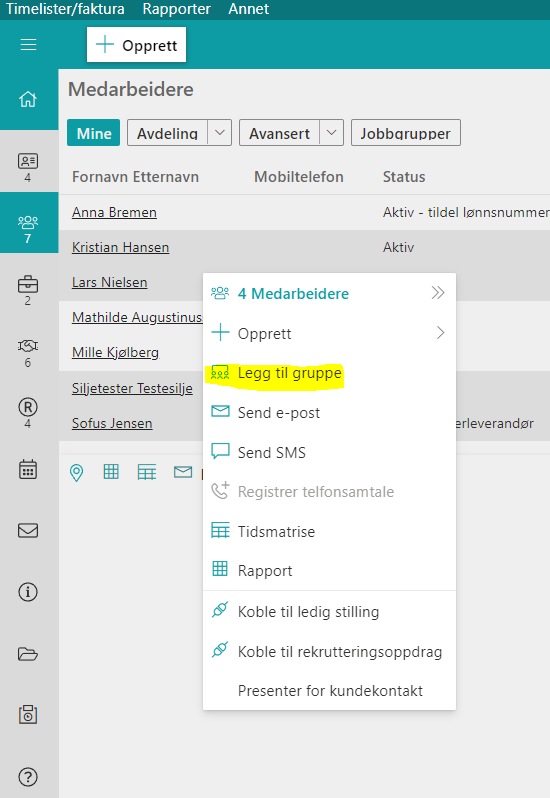Open Anna Bremen's profile link

point(114,212)
